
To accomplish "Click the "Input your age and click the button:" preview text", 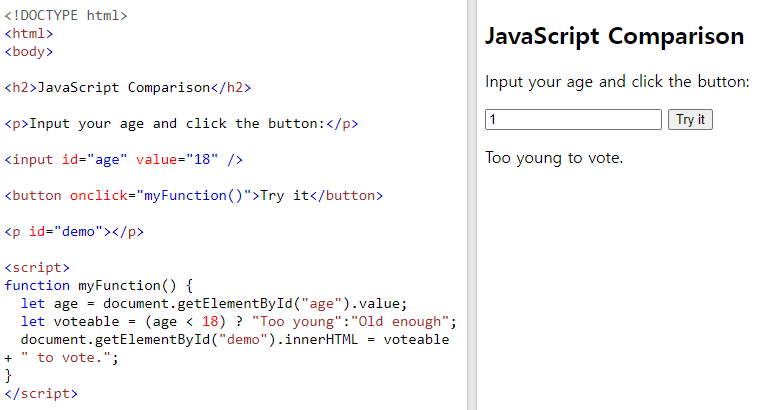I will point(617,82).
